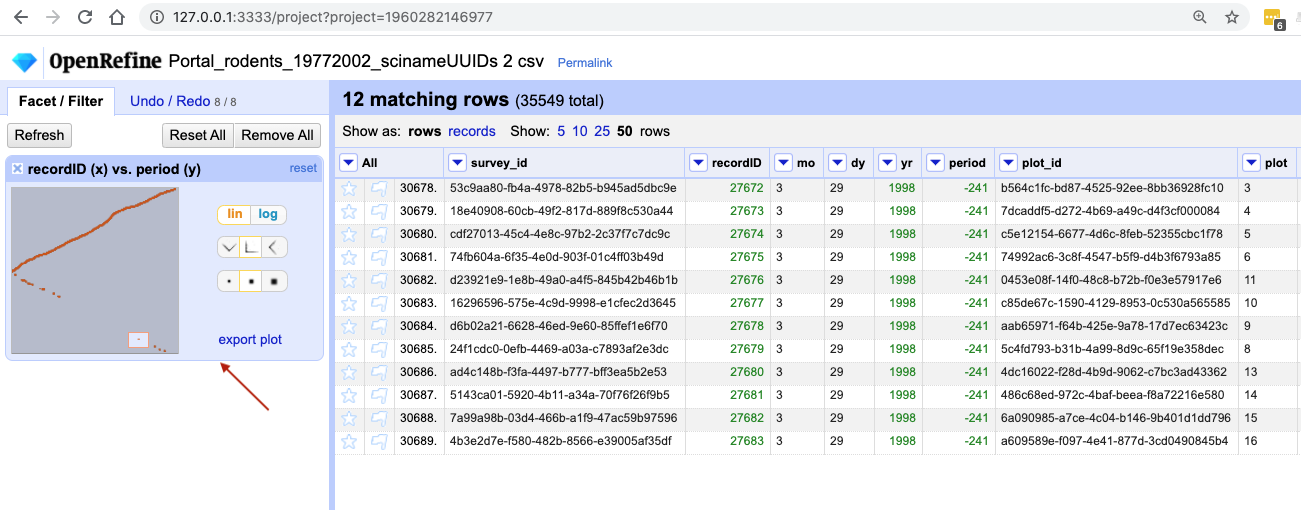Select the large dot size icon
Screen dimensions: 1301x510
tap(274, 281)
